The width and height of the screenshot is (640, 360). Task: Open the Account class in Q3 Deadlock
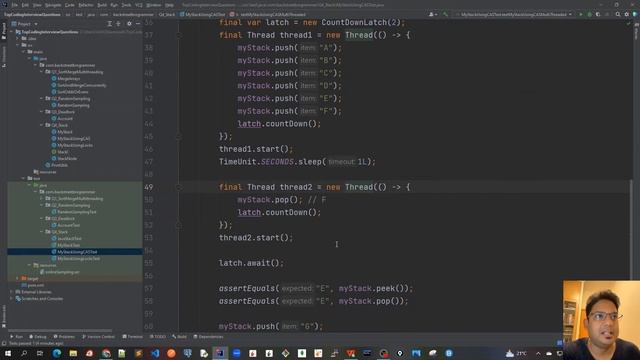coord(62,118)
